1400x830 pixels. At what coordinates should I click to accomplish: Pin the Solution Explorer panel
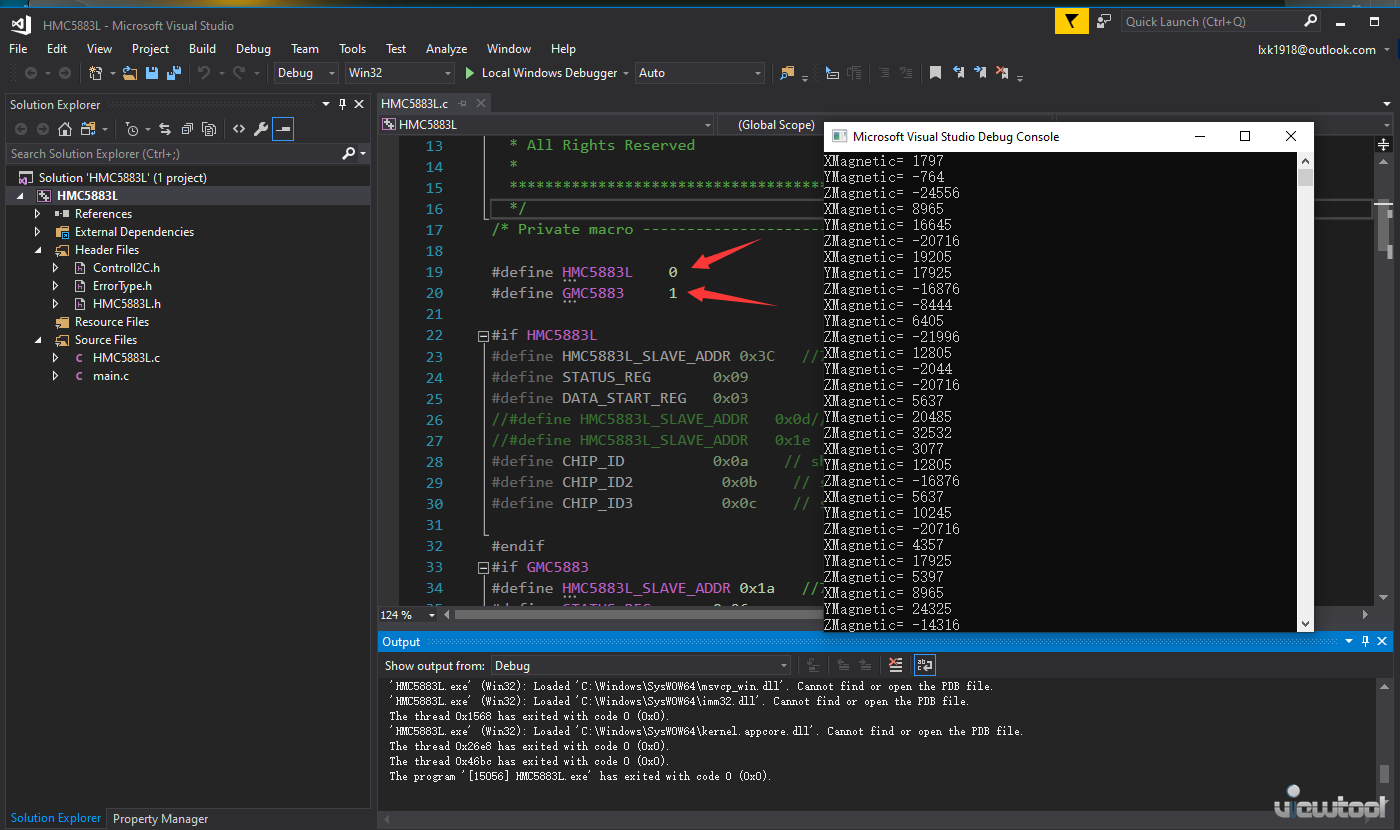[x=342, y=104]
